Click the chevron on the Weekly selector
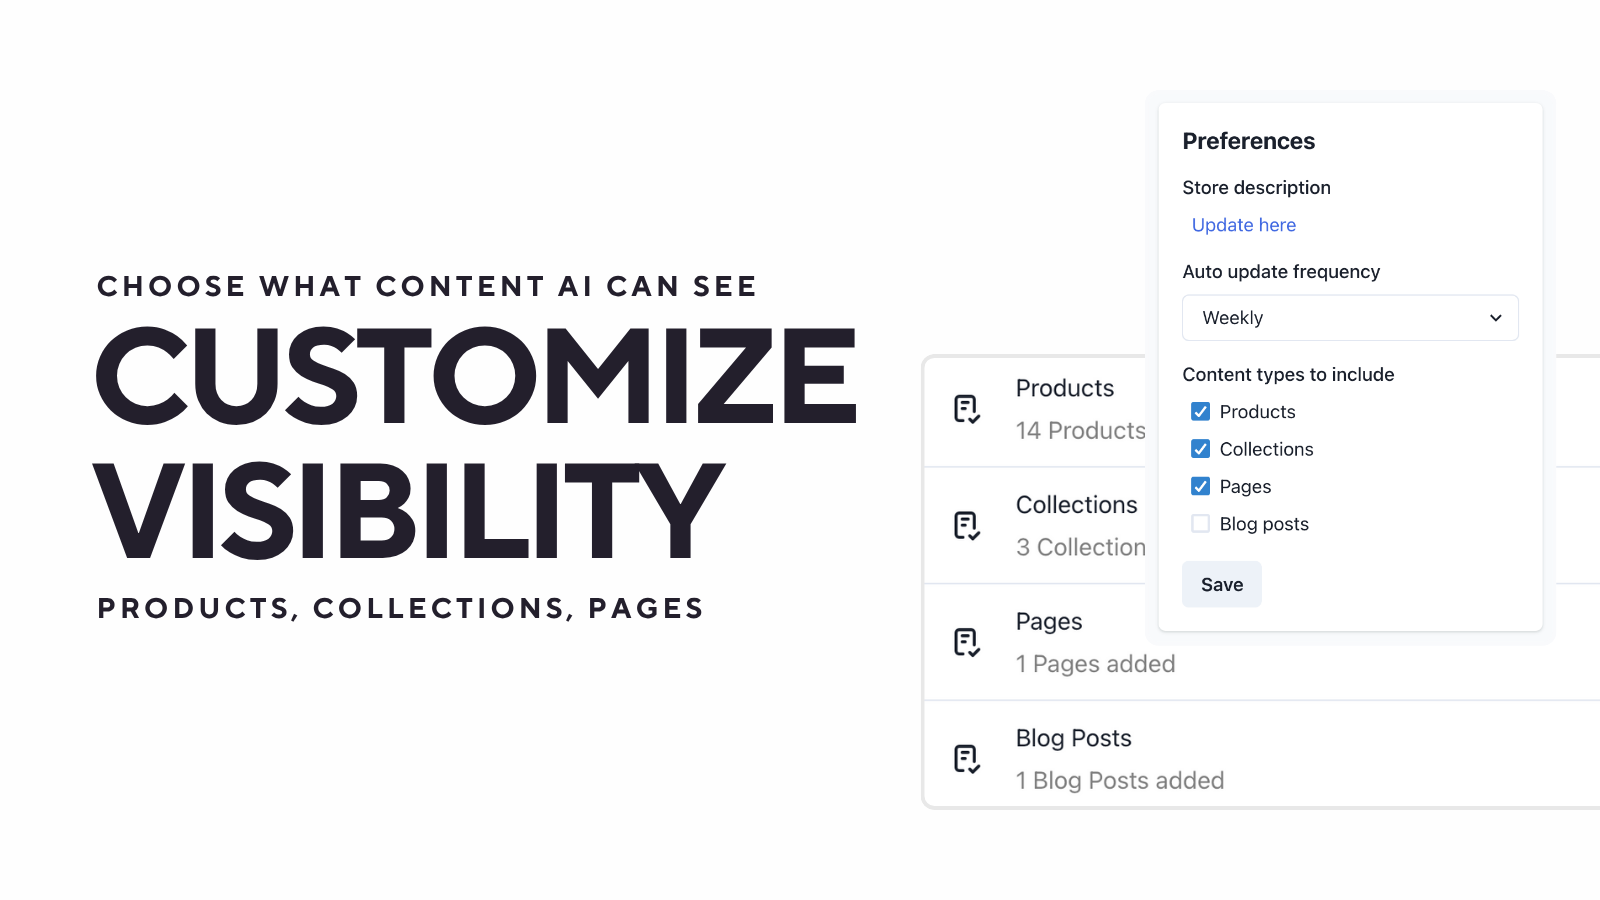 1496,318
